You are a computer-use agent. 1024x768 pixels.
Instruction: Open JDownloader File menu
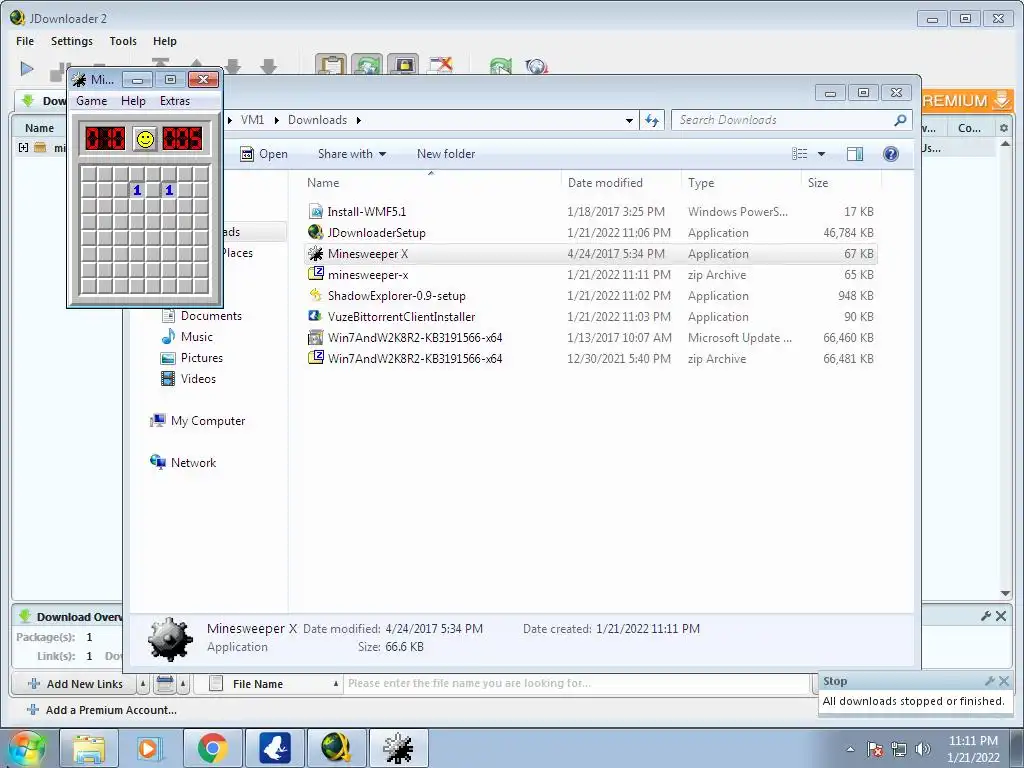click(x=25, y=41)
